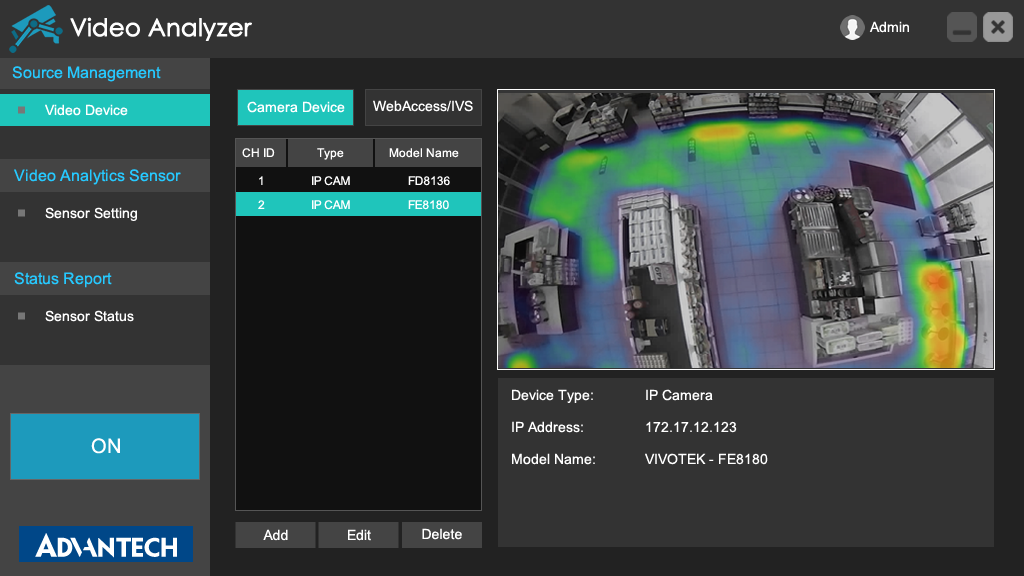The height and width of the screenshot is (576, 1024).
Task: Select the FD8136 camera row
Action: [358, 181]
